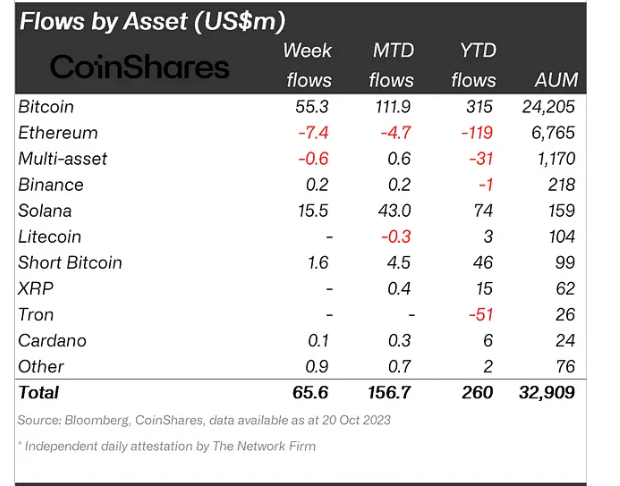Image resolution: width=620 pixels, height=486 pixels.
Task: Click the YTD flows column header
Action: click(x=473, y=65)
